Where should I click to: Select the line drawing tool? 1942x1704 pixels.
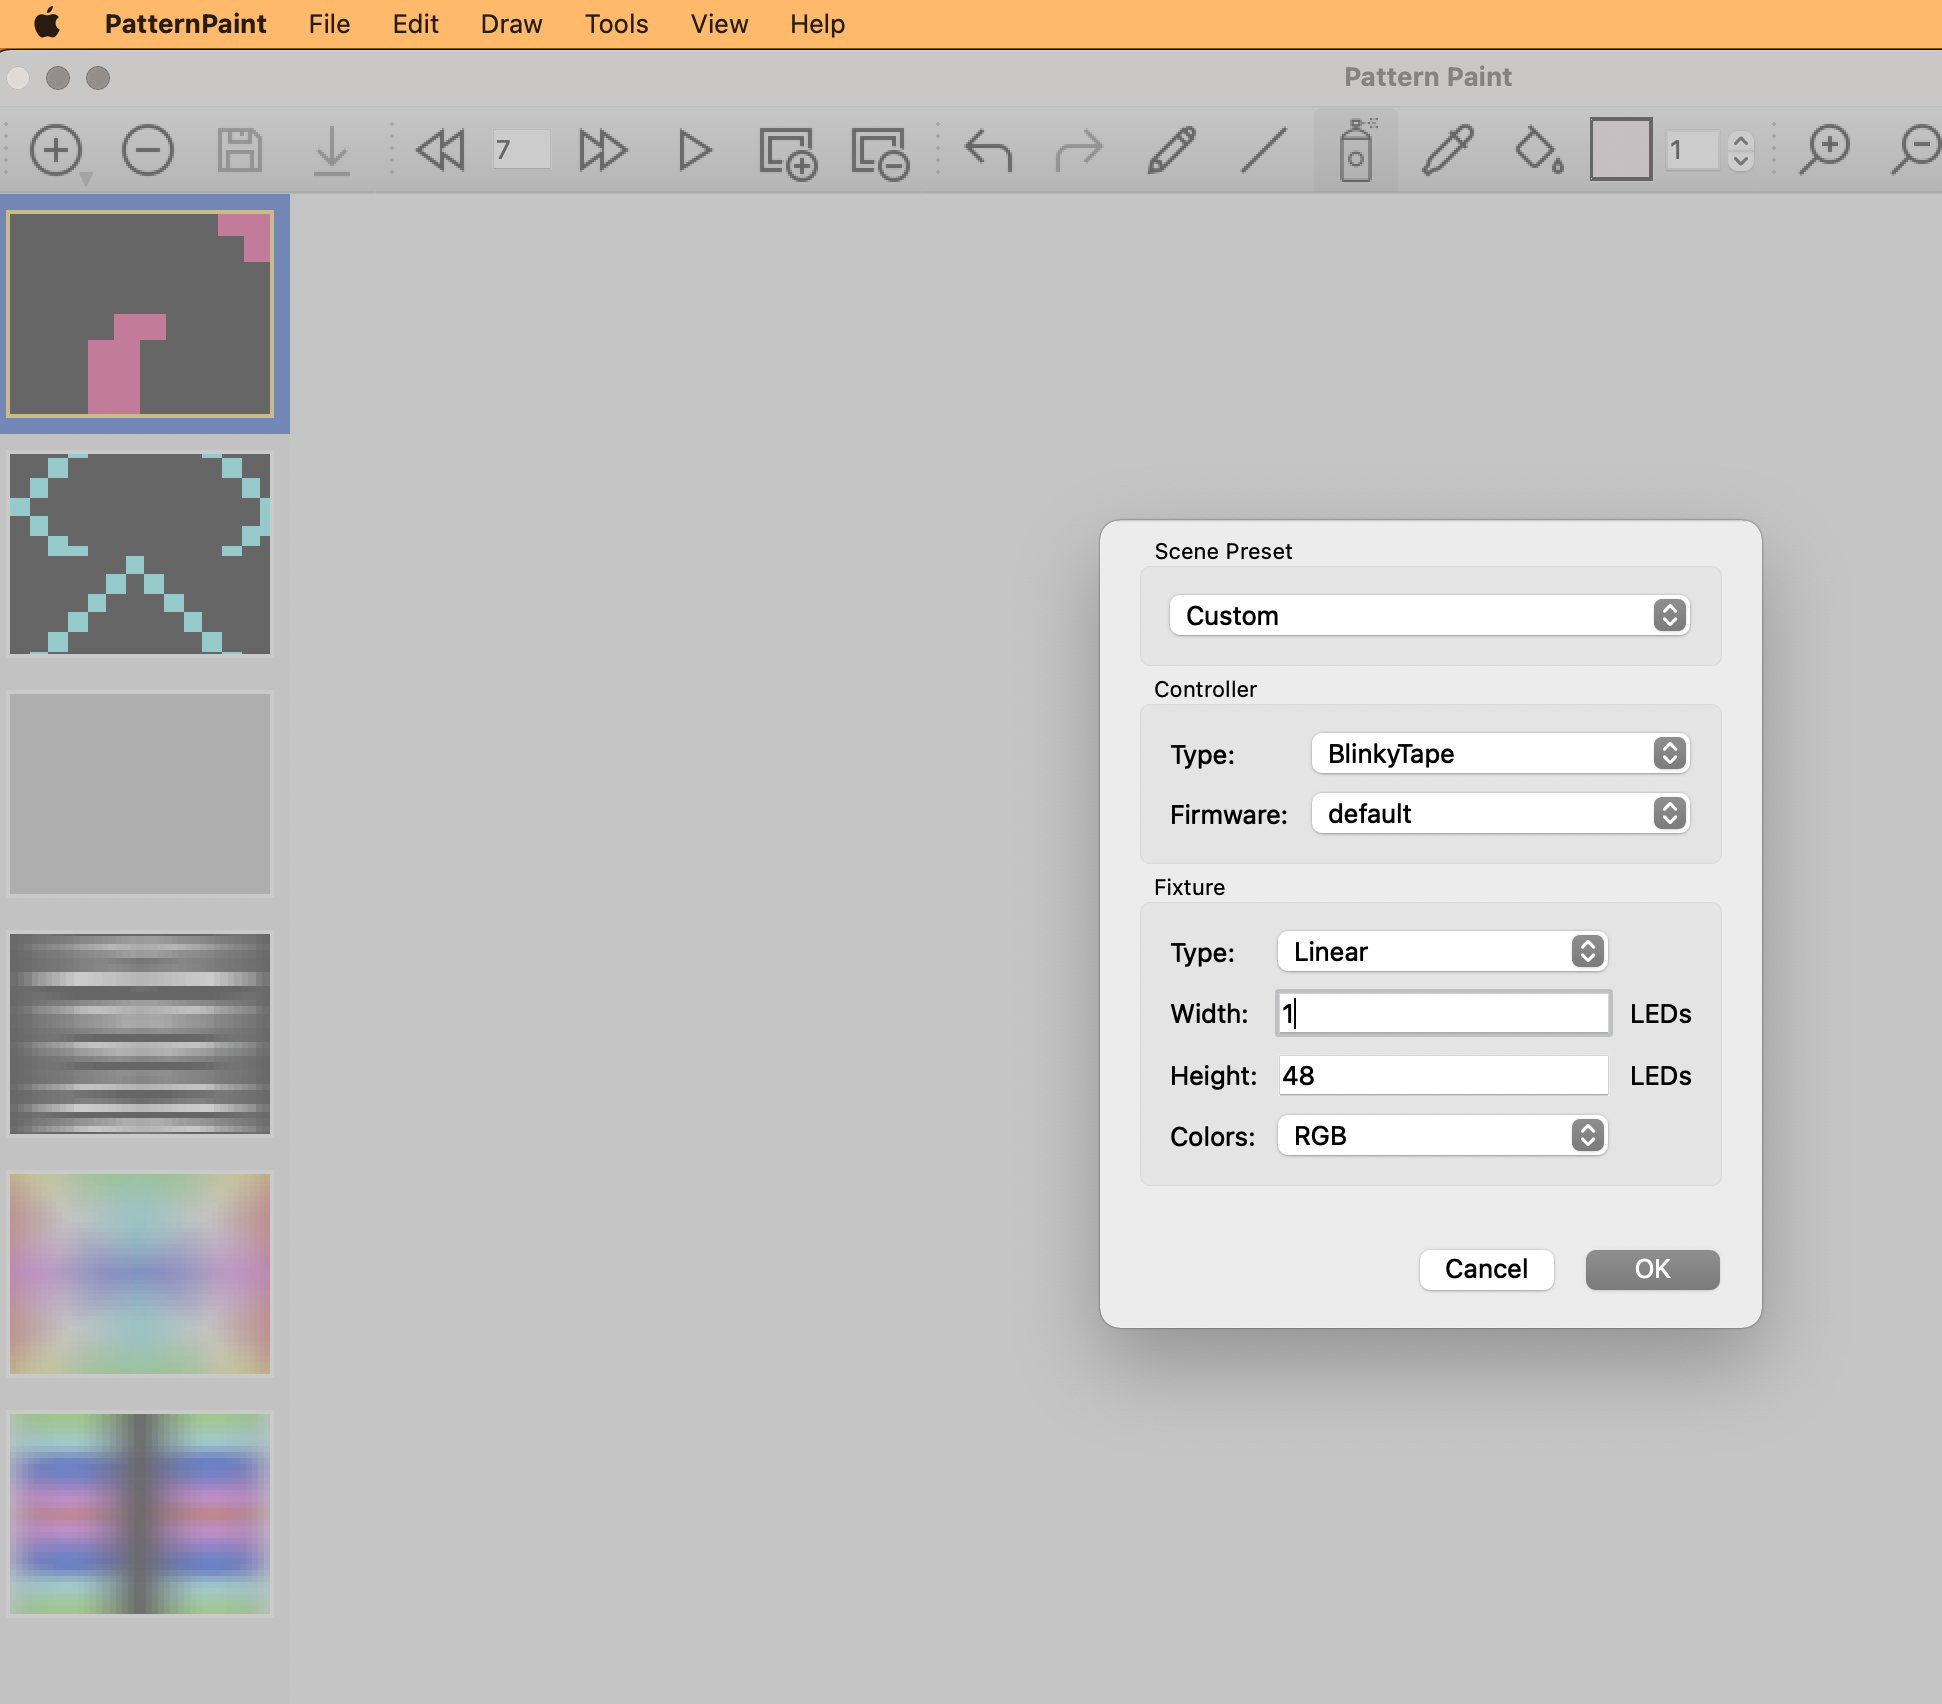(x=1263, y=150)
